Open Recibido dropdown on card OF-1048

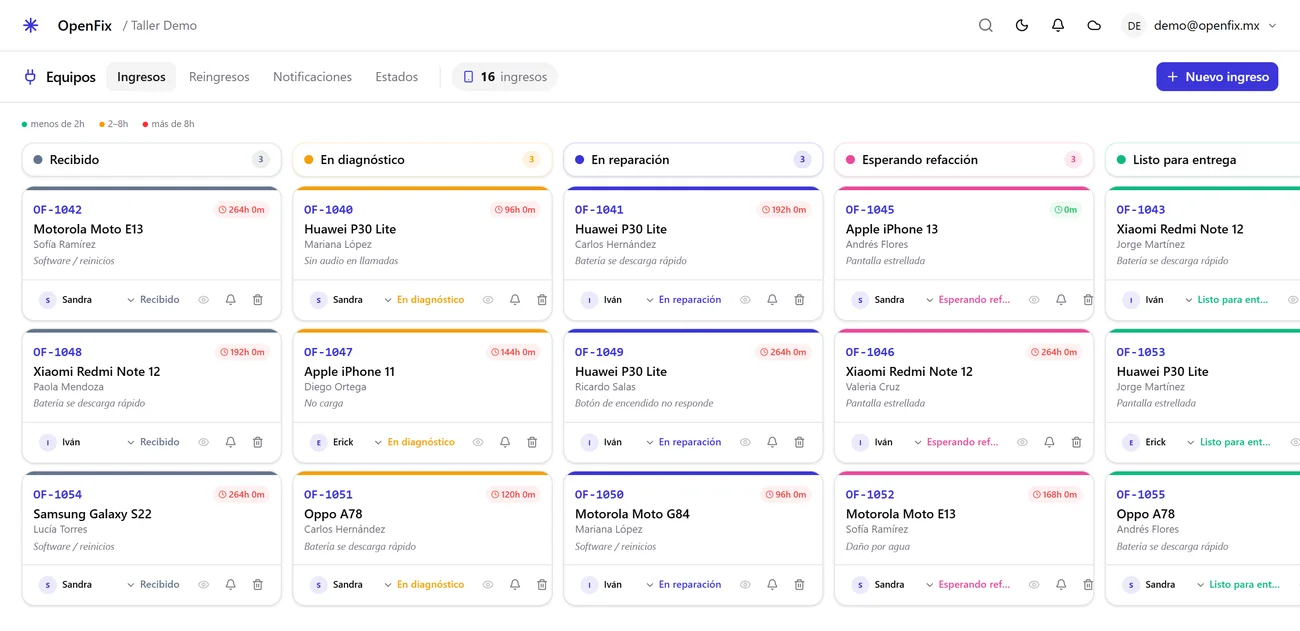pyautogui.click(x=153, y=442)
